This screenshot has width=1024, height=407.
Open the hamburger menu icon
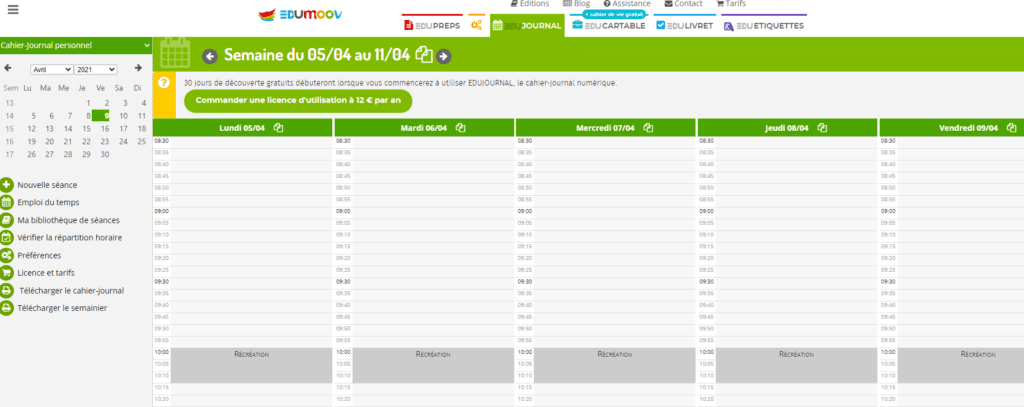pyautogui.click(x=13, y=9)
